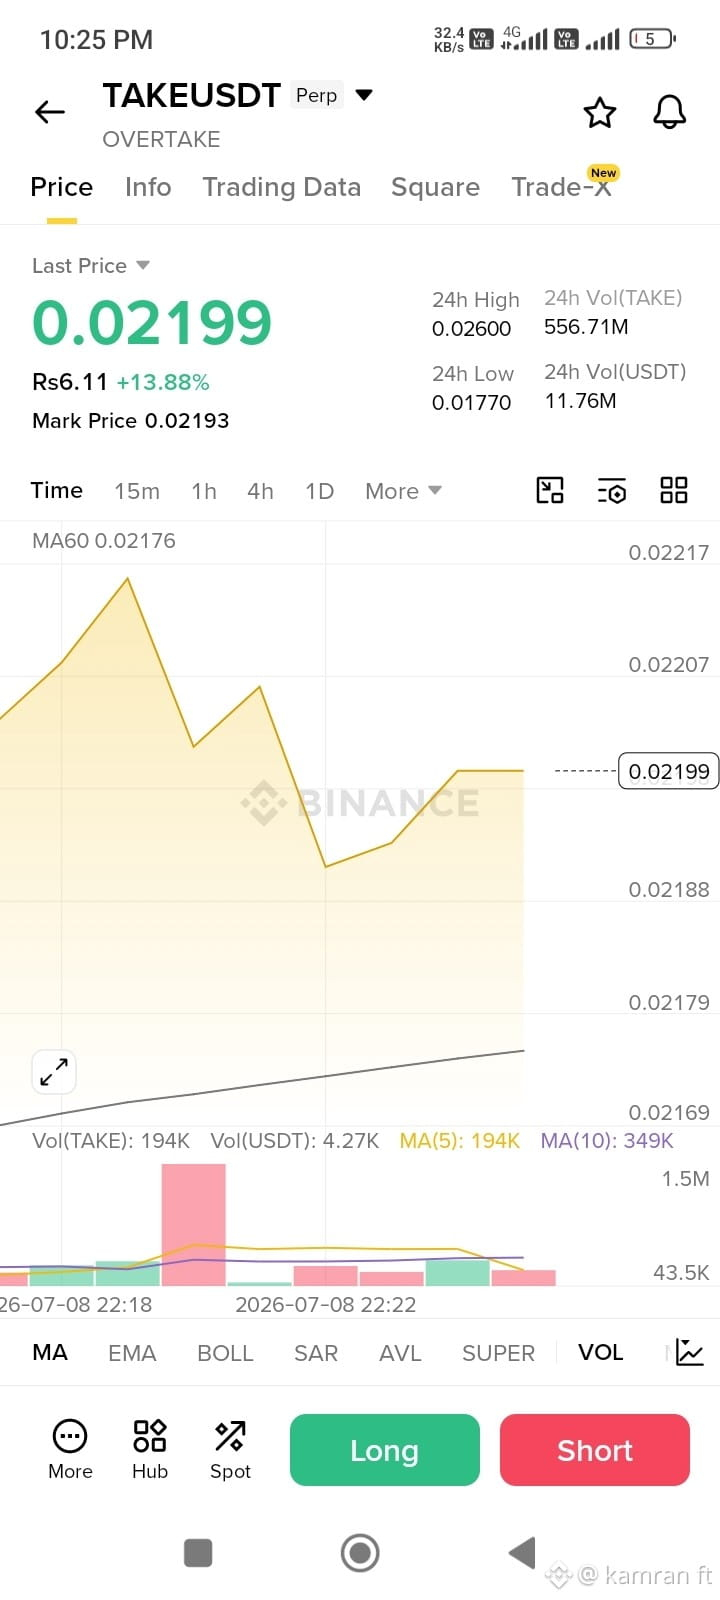
Task: Open chart indicator settings icon
Action: (x=612, y=490)
